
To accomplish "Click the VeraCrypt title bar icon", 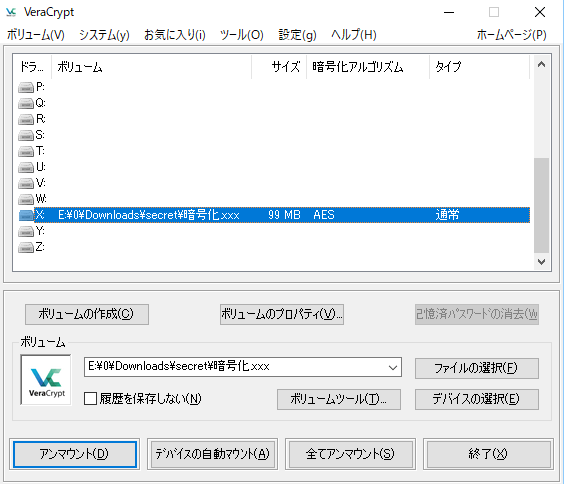I will coord(11,12).
